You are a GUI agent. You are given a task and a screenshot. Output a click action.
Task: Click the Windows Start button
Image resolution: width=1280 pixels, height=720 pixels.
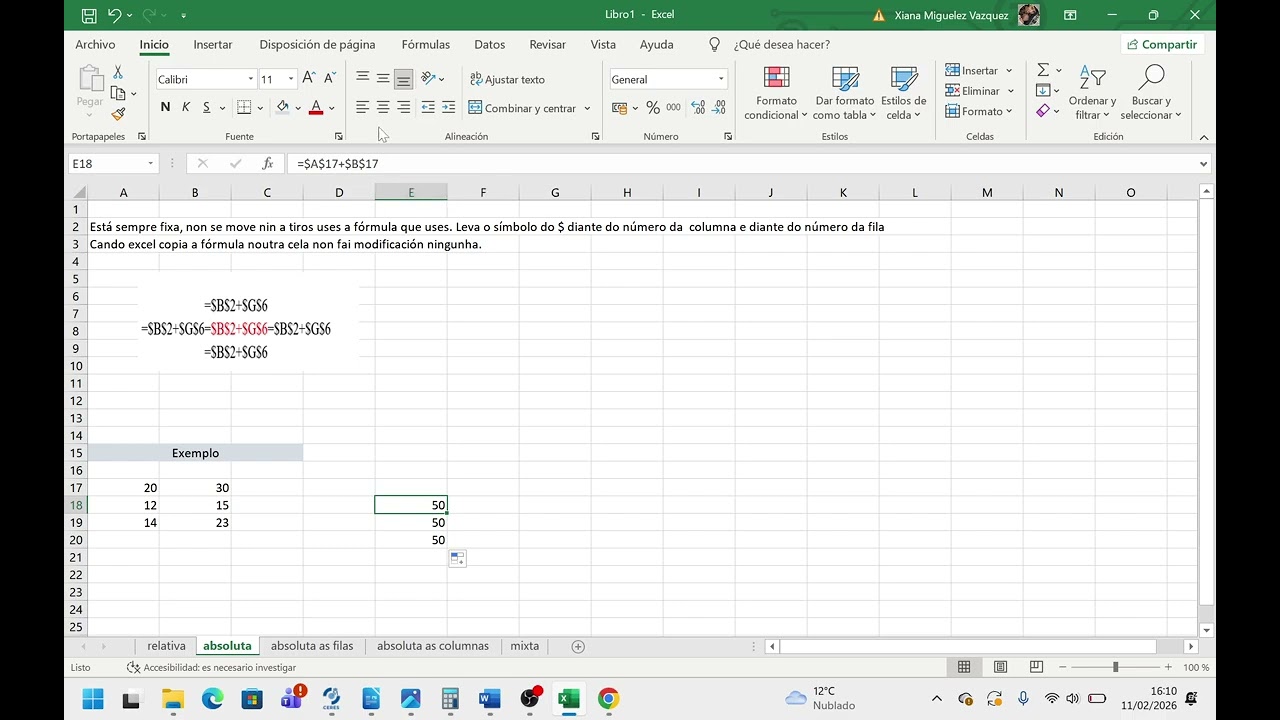93,698
